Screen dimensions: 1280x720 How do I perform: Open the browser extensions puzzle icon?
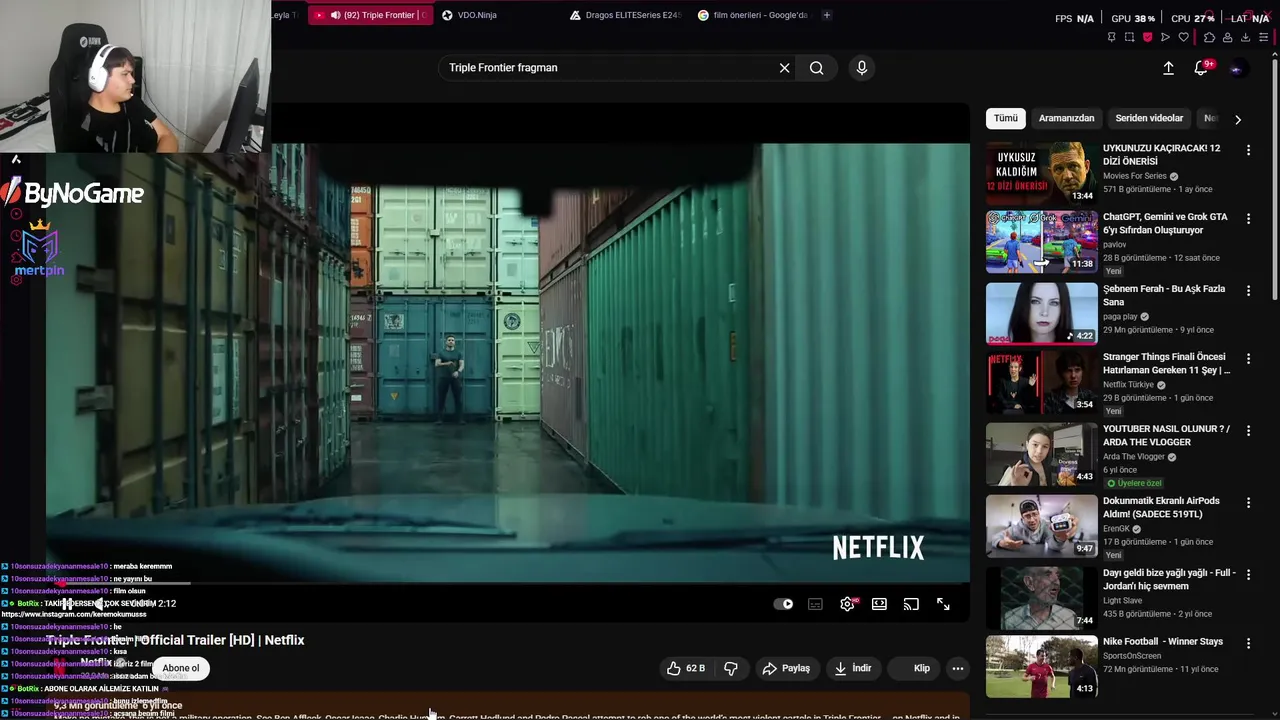pyautogui.click(x=1209, y=37)
